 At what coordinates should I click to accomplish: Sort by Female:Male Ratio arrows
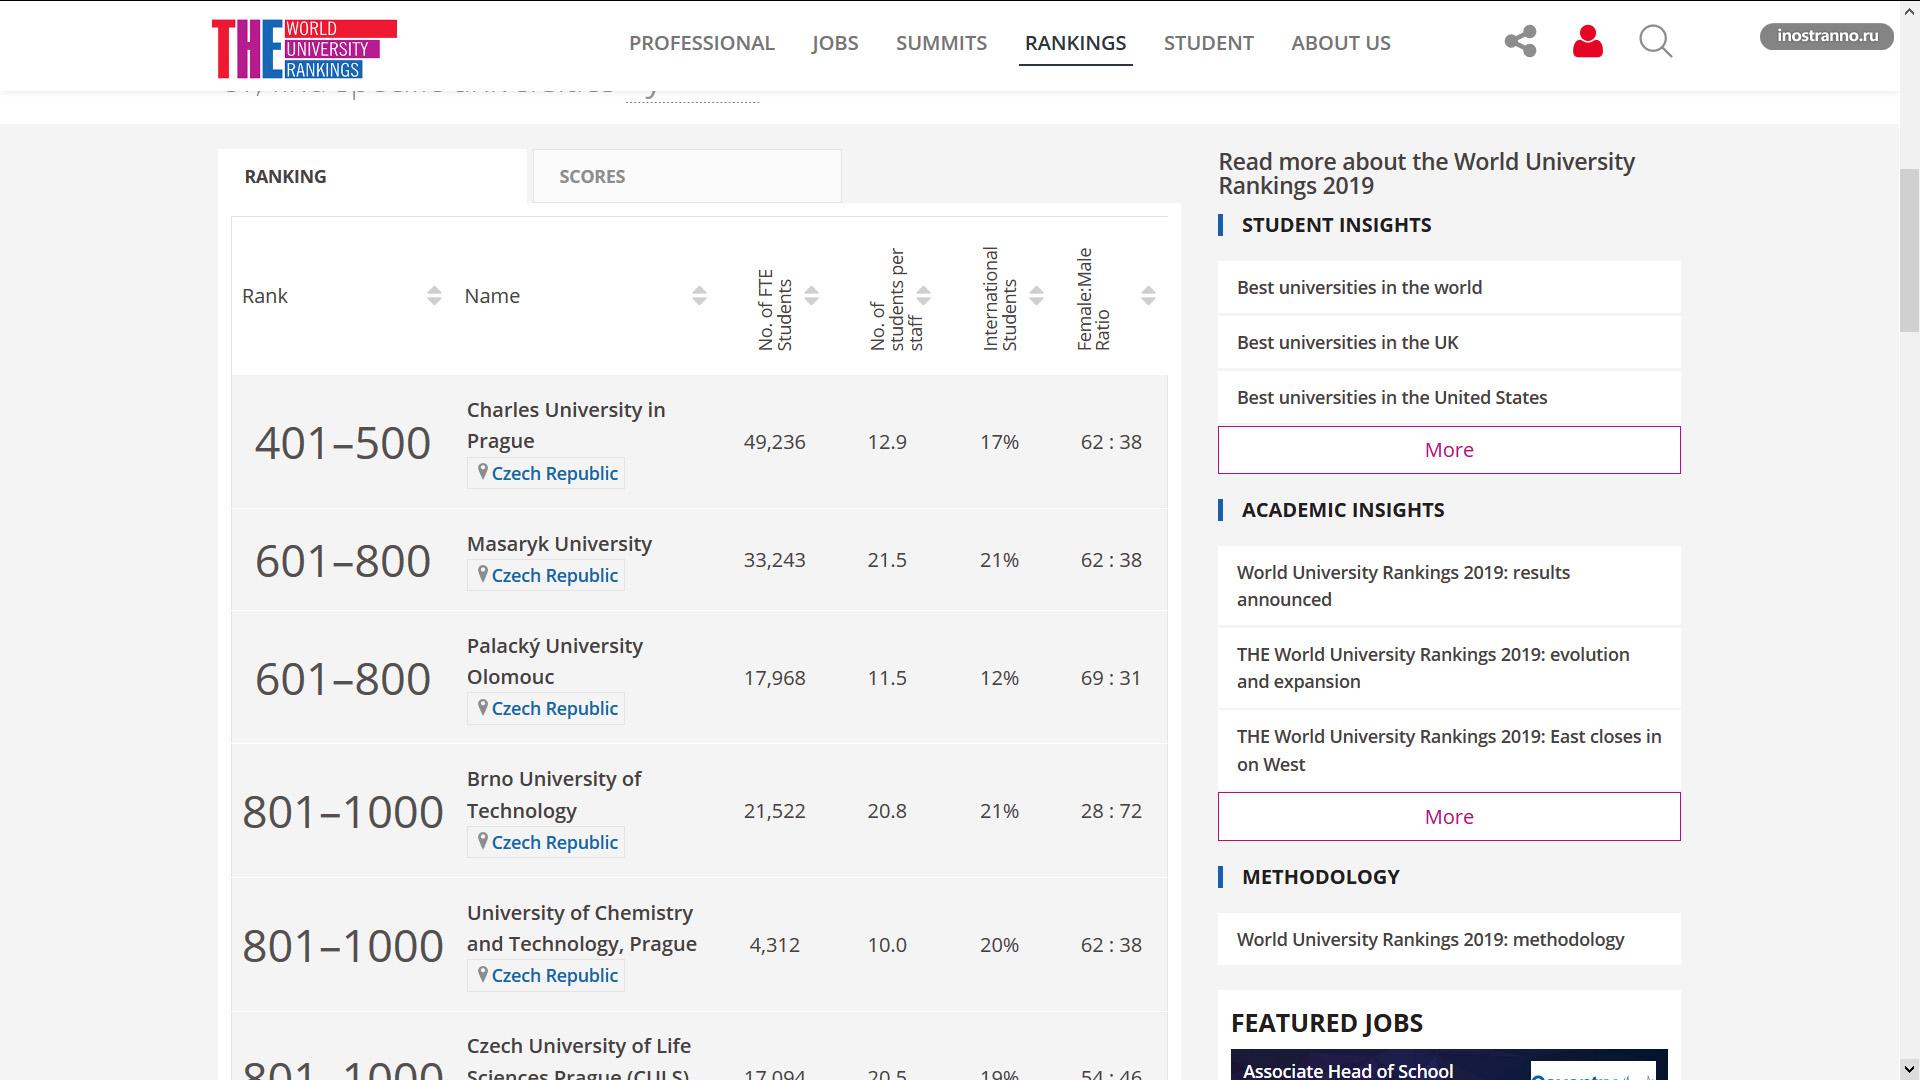[1148, 296]
